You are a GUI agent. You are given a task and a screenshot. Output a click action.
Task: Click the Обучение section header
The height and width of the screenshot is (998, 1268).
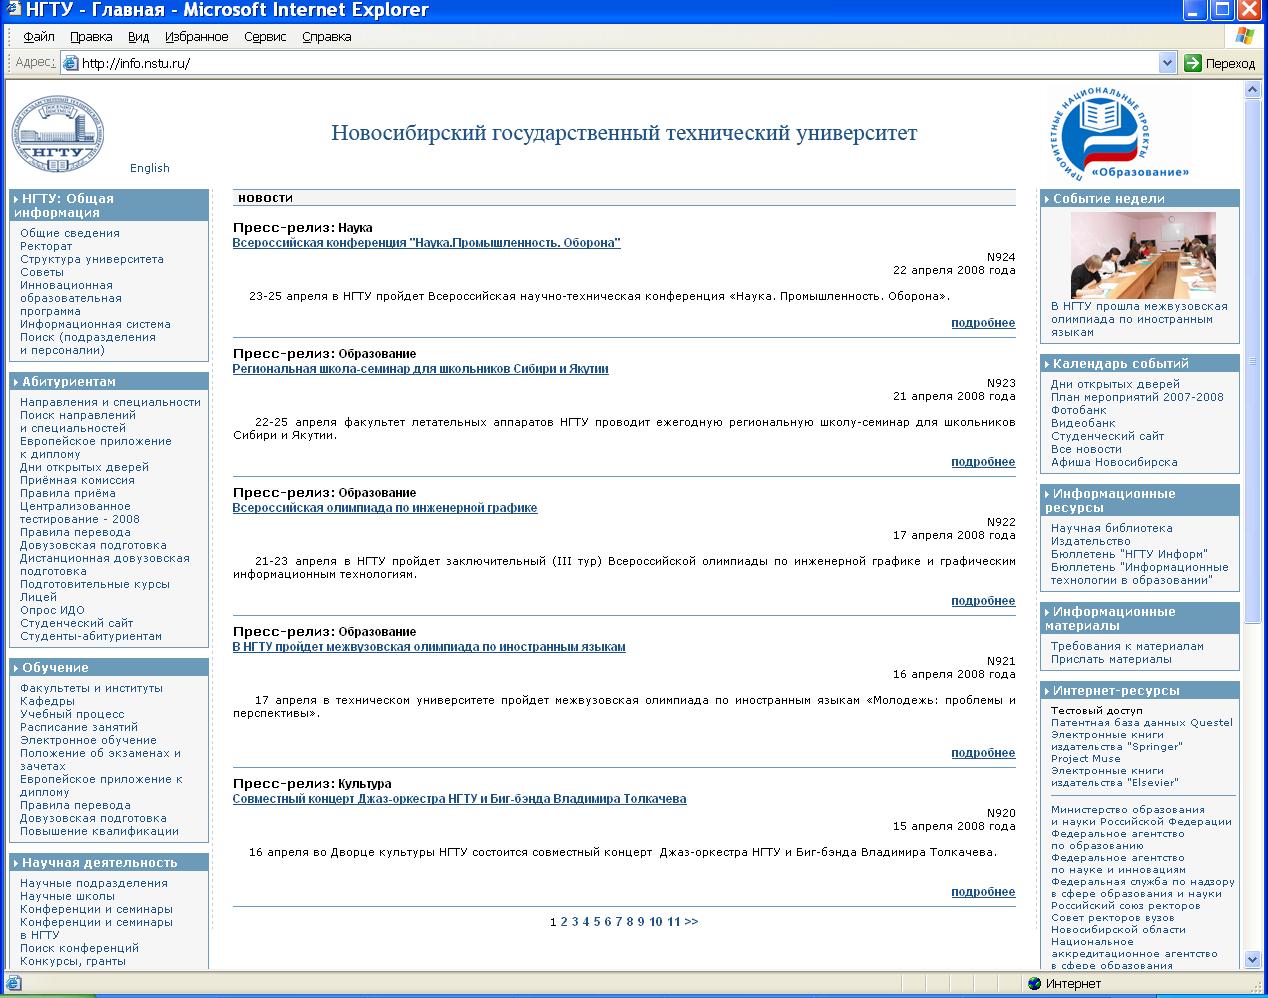click(x=109, y=668)
